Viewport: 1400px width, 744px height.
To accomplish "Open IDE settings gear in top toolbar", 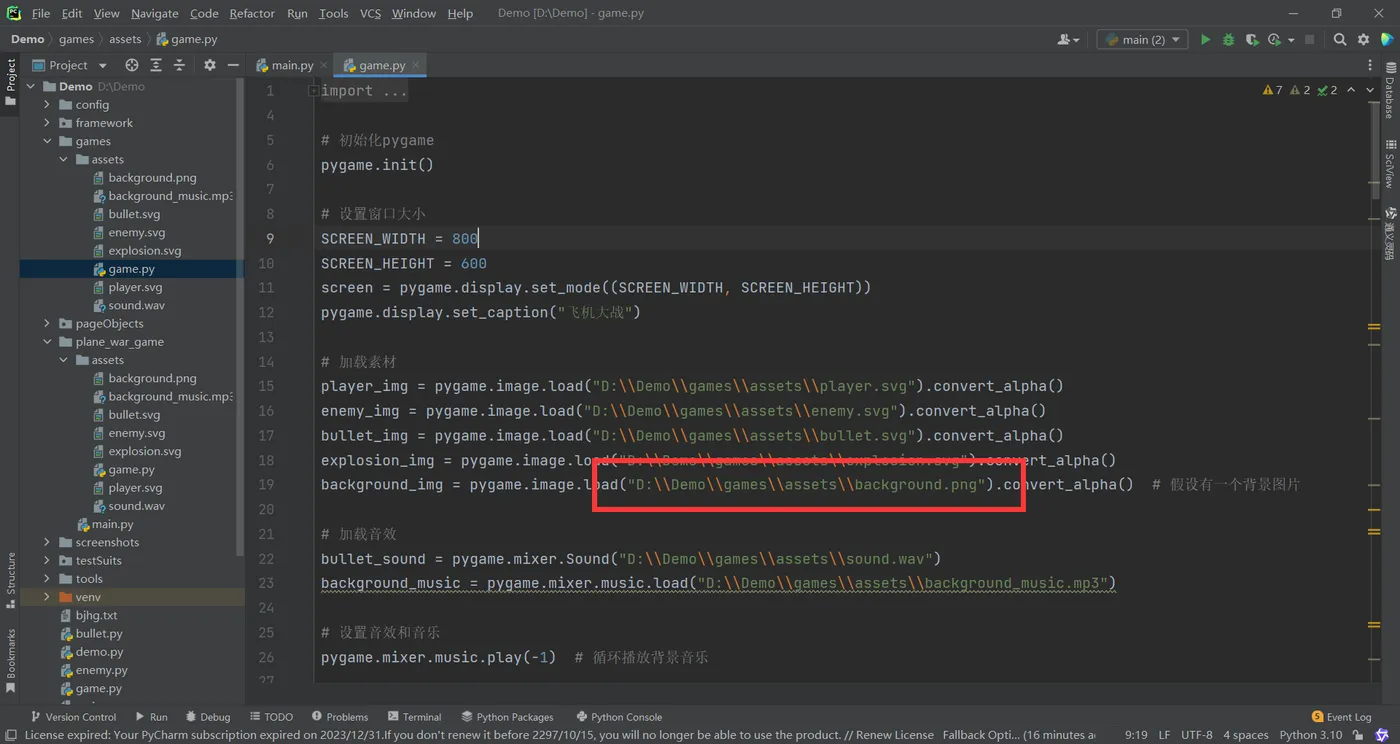I will (1364, 39).
